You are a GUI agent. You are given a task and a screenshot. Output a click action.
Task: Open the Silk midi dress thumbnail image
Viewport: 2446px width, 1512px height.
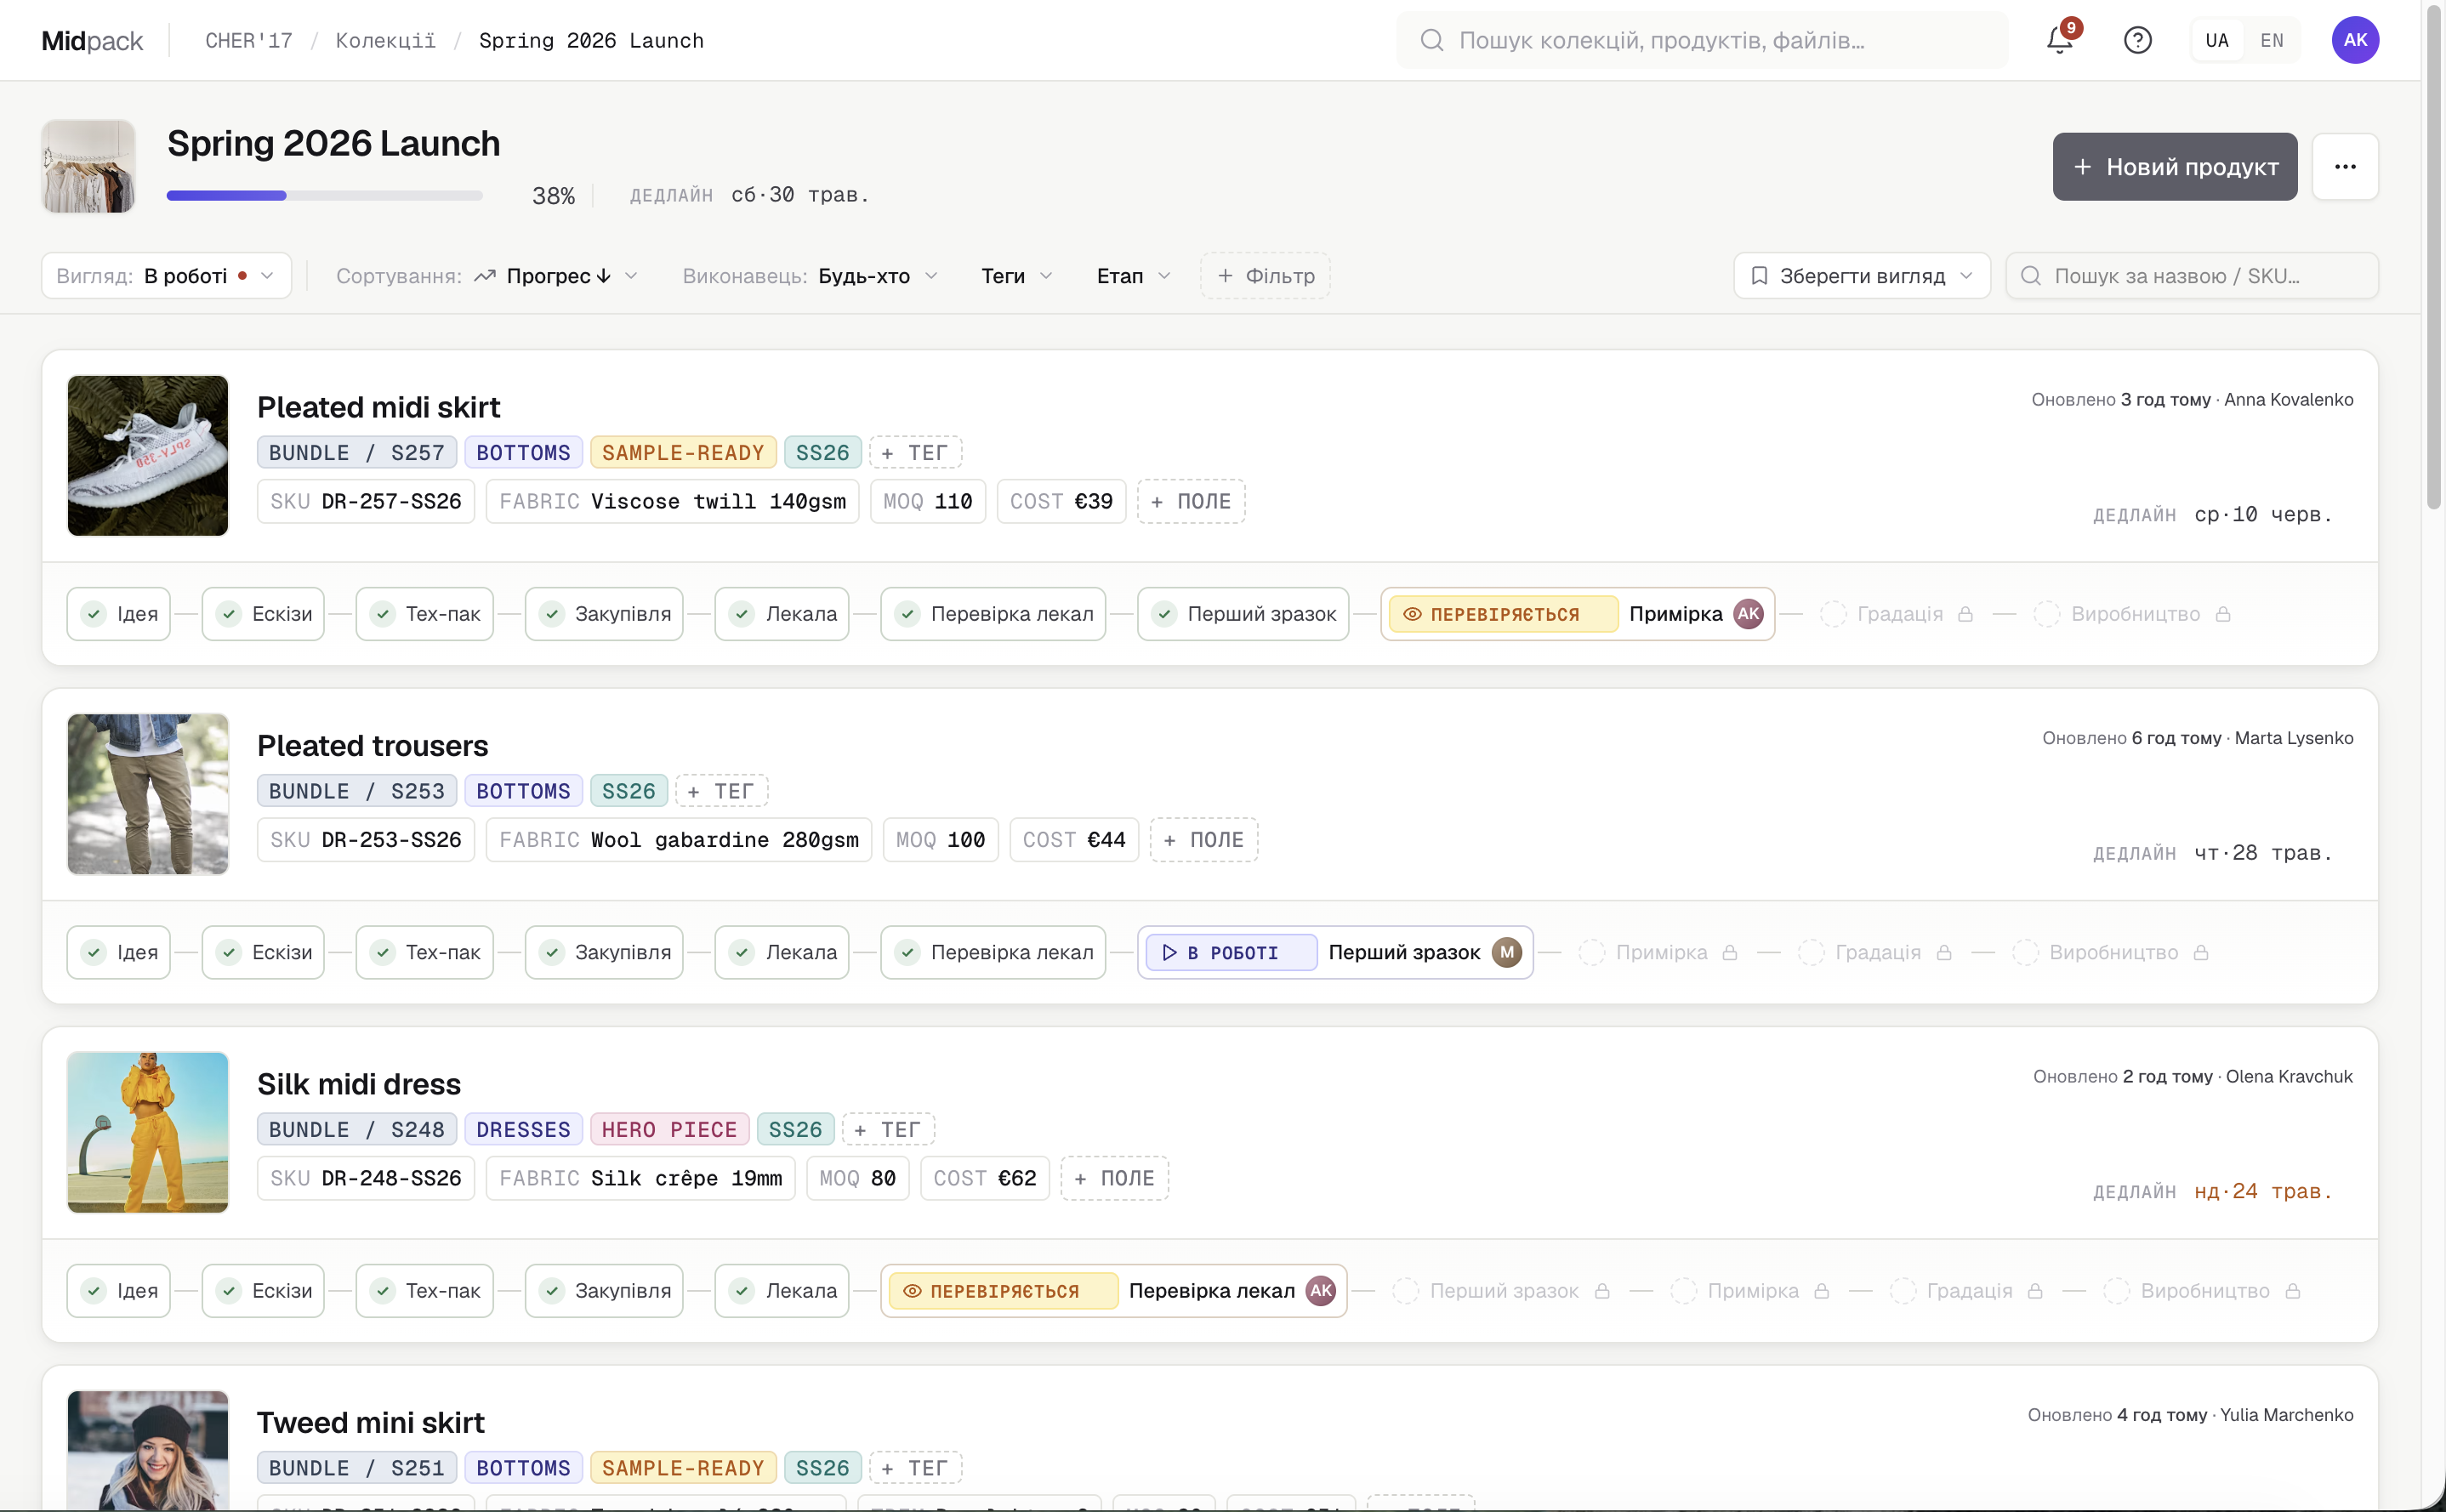pos(148,1133)
